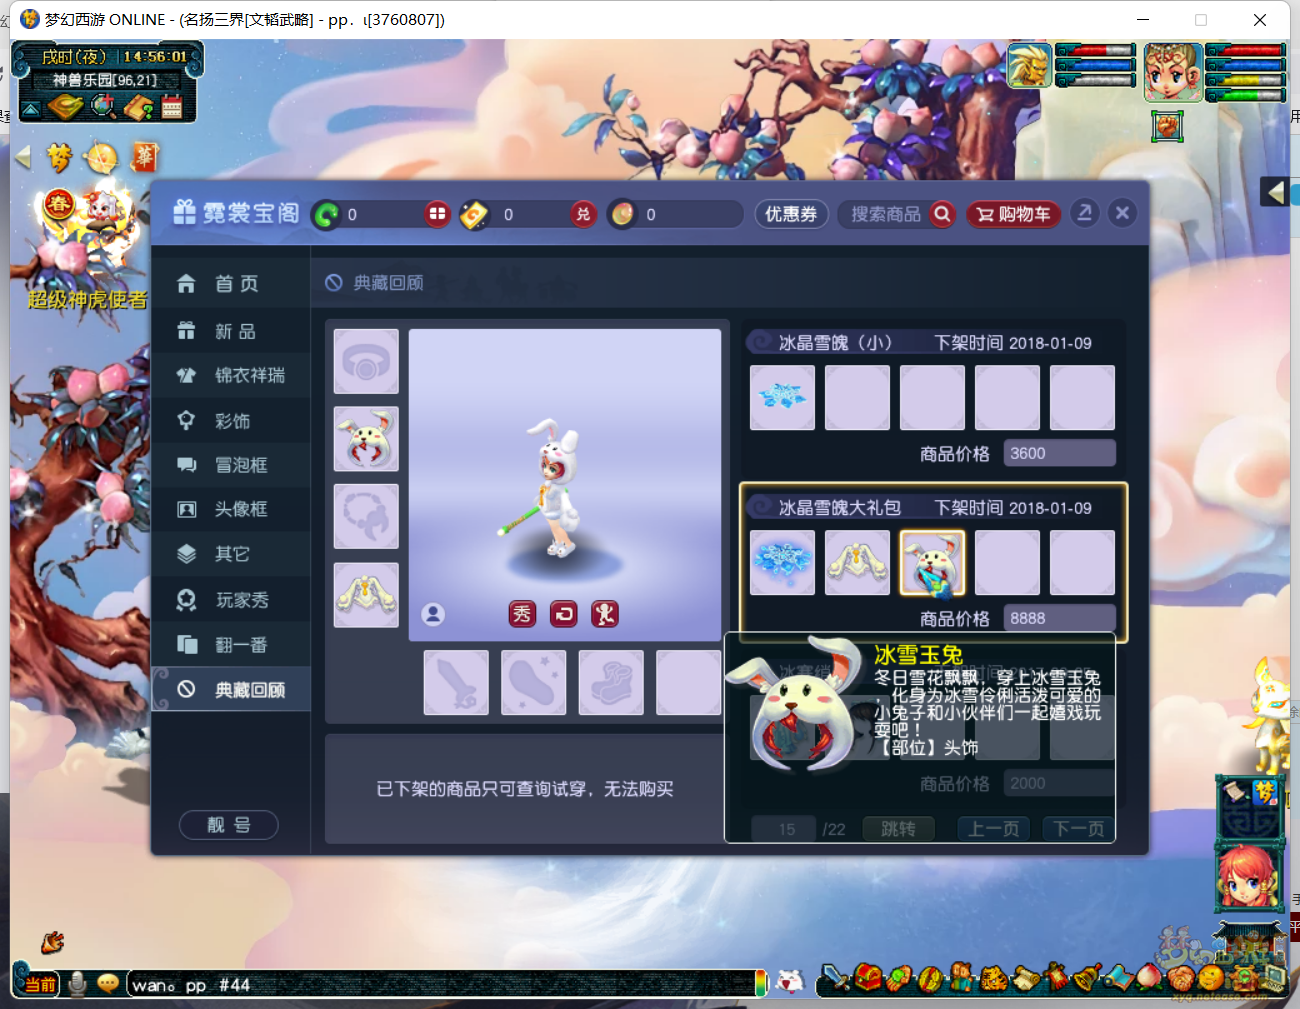Viewport: 1300px width, 1009px height.
Task: Click the microphone voice icon
Action: pyautogui.click(x=77, y=985)
